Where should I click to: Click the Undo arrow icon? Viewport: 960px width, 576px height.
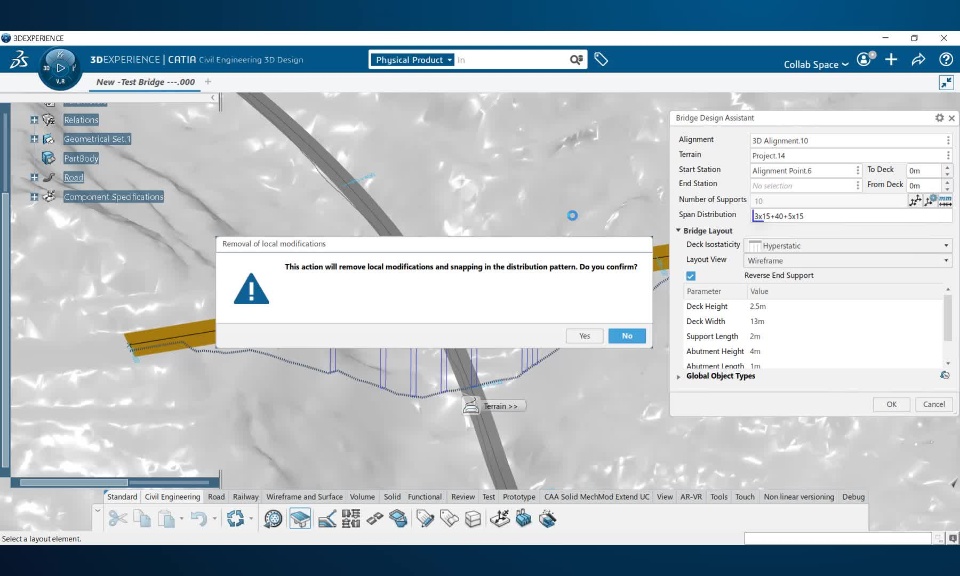click(198, 519)
